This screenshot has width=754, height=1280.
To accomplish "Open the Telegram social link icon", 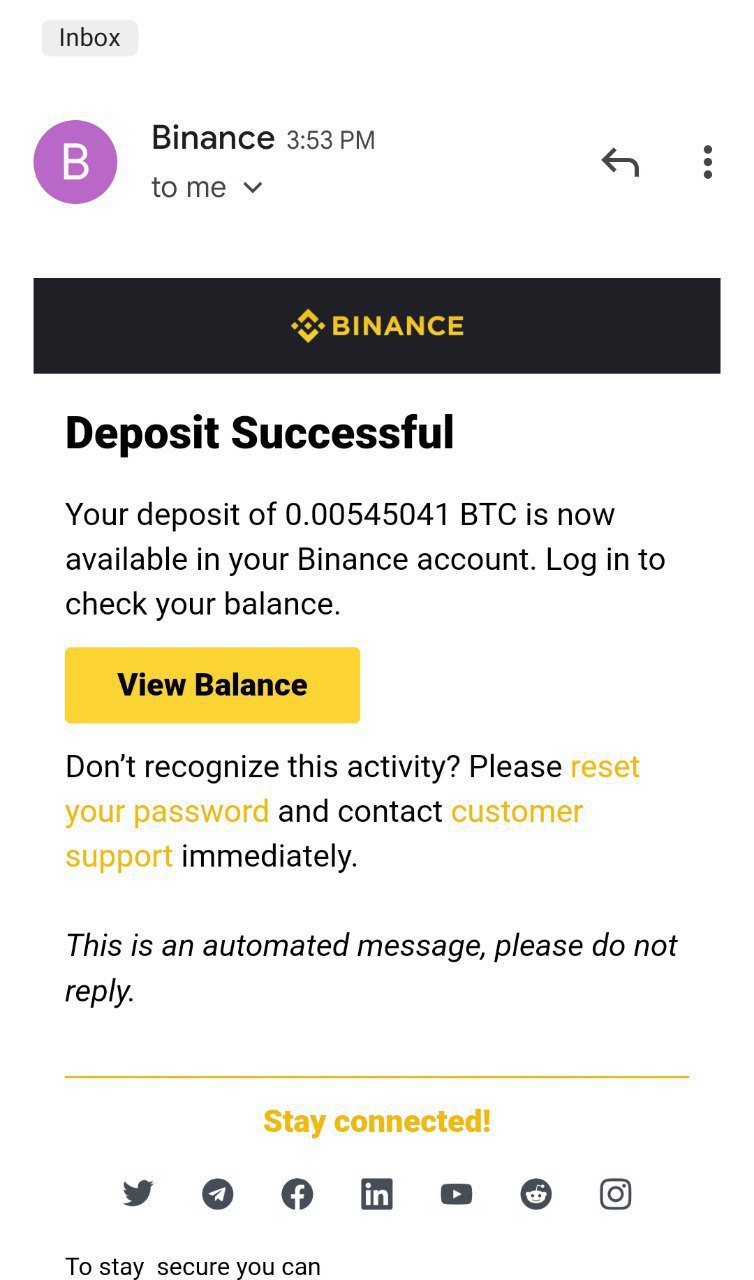I will coord(218,1194).
